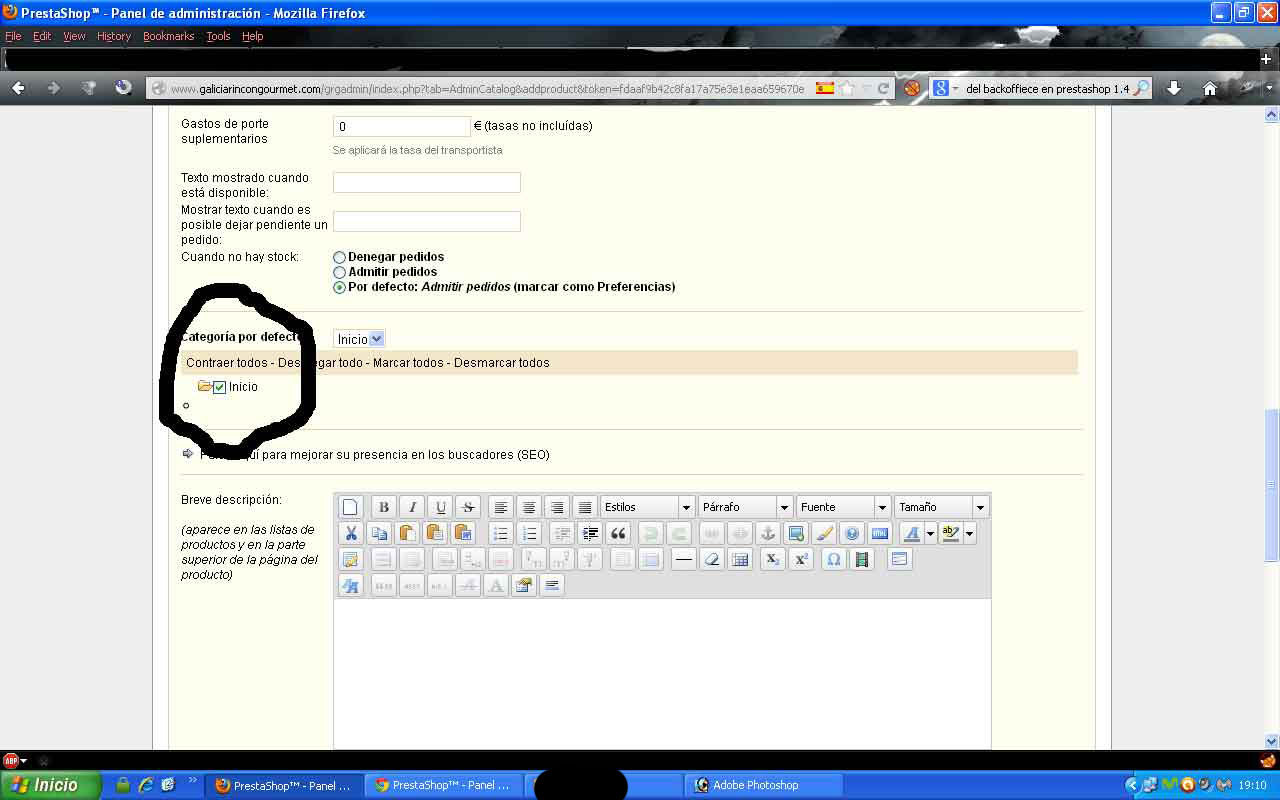
Task: Open the View menu
Action: pyautogui.click(x=74, y=36)
